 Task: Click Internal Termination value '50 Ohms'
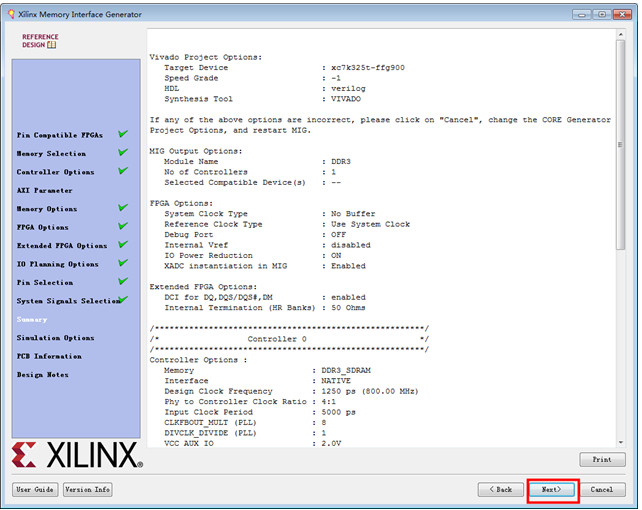[x=348, y=308]
